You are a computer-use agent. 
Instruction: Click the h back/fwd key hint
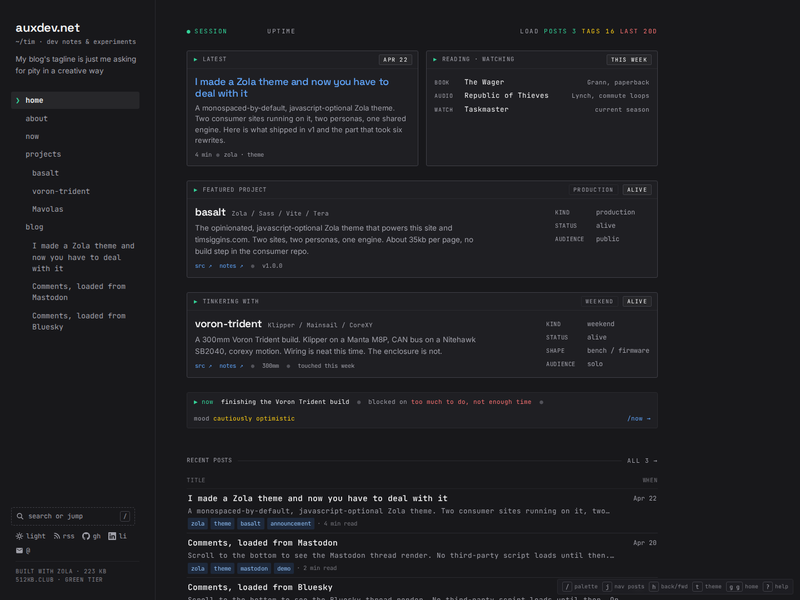click(x=653, y=587)
